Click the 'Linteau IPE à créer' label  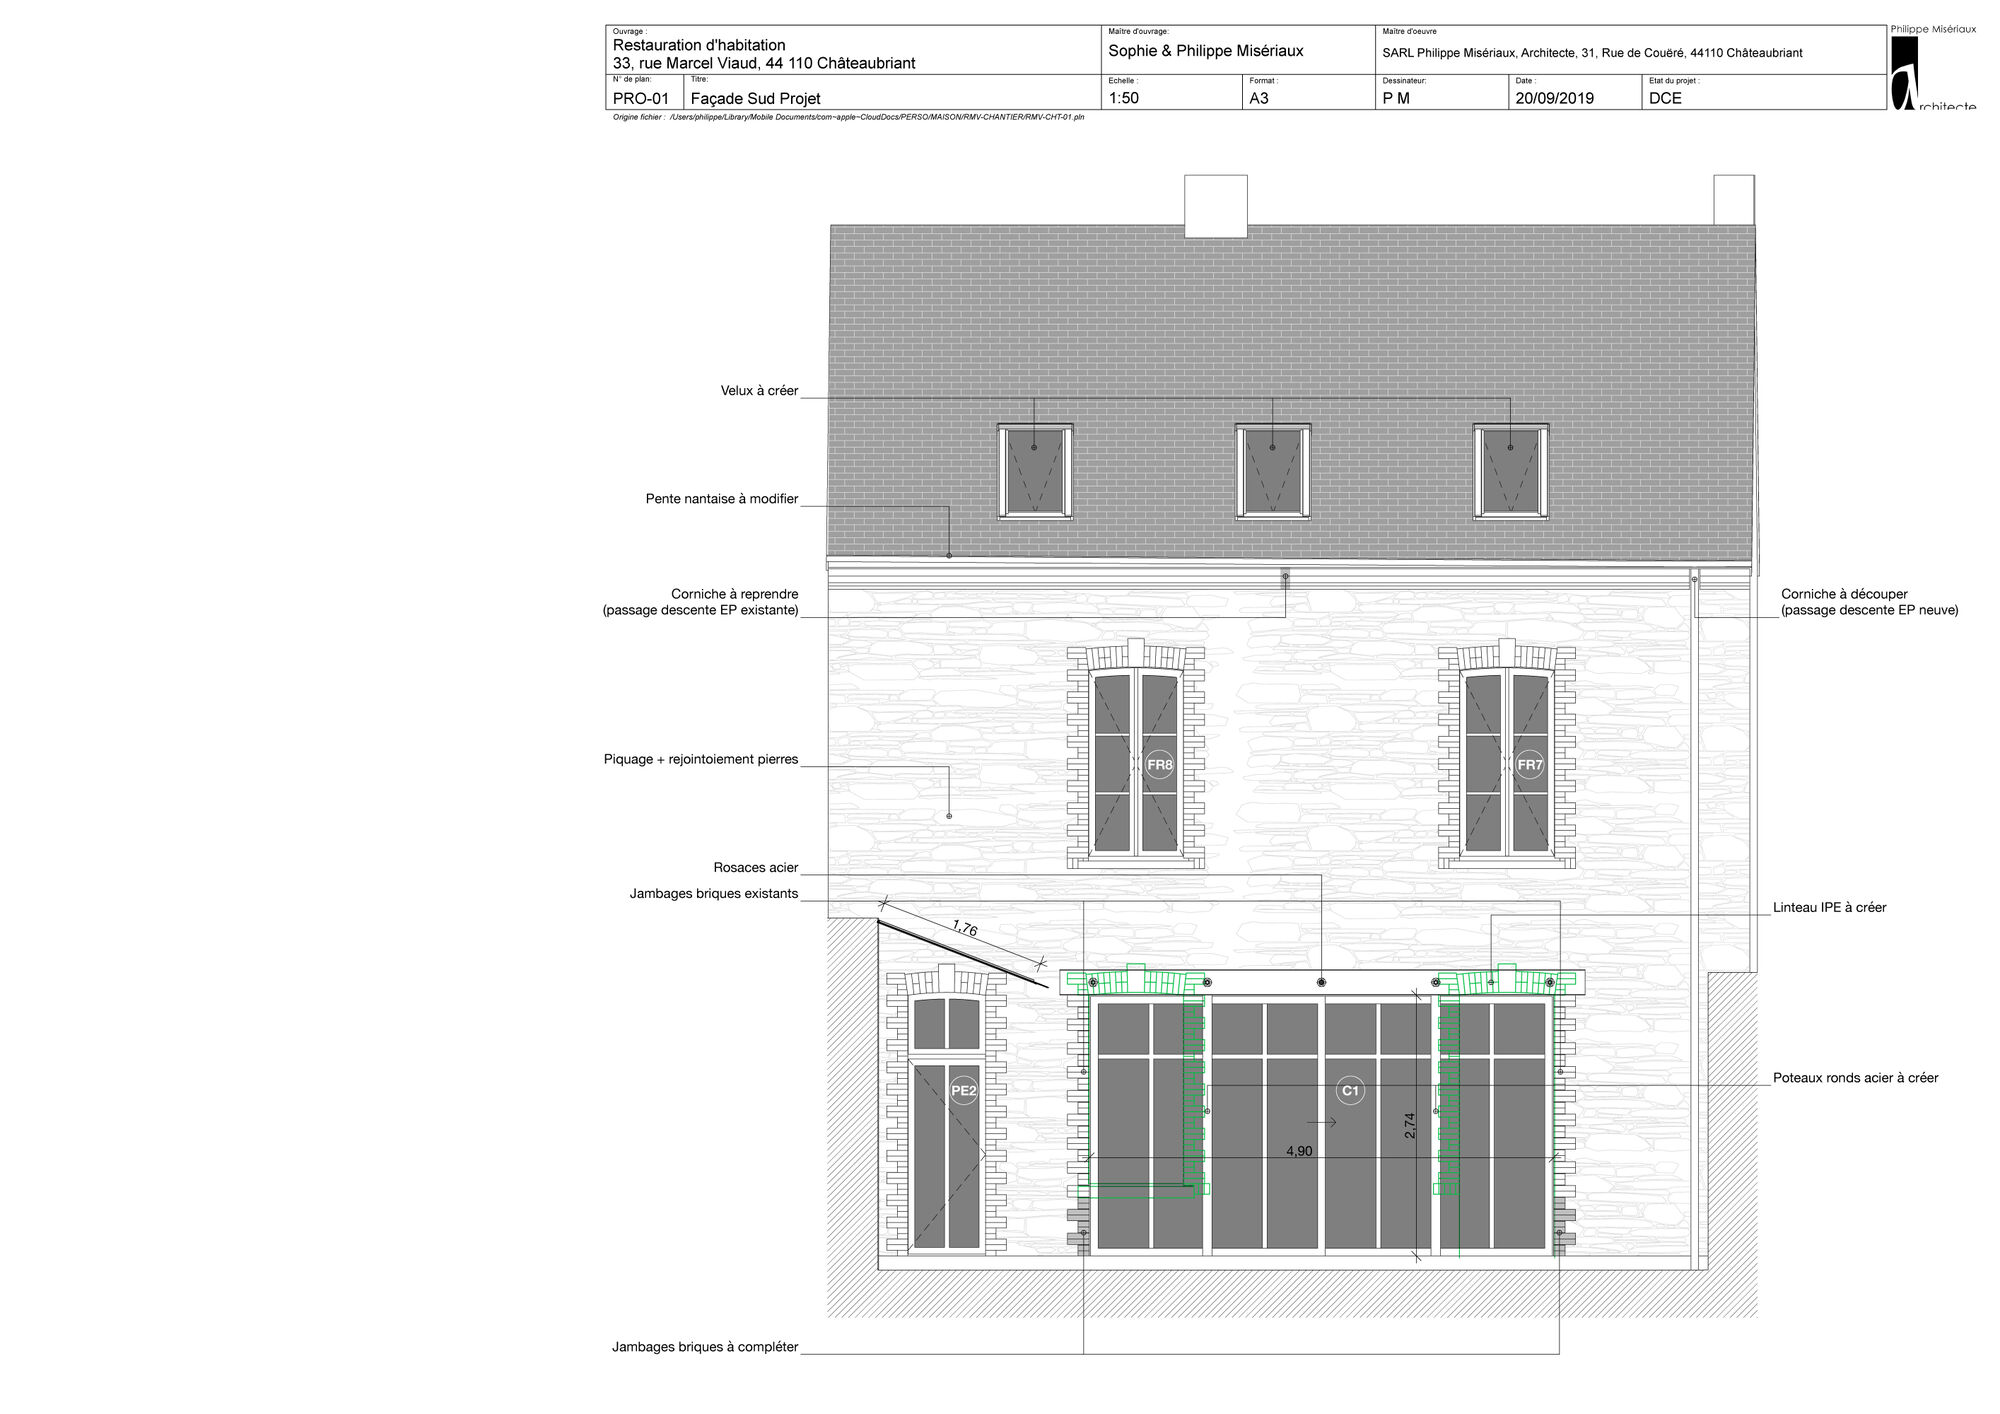(x=1829, y=908)
